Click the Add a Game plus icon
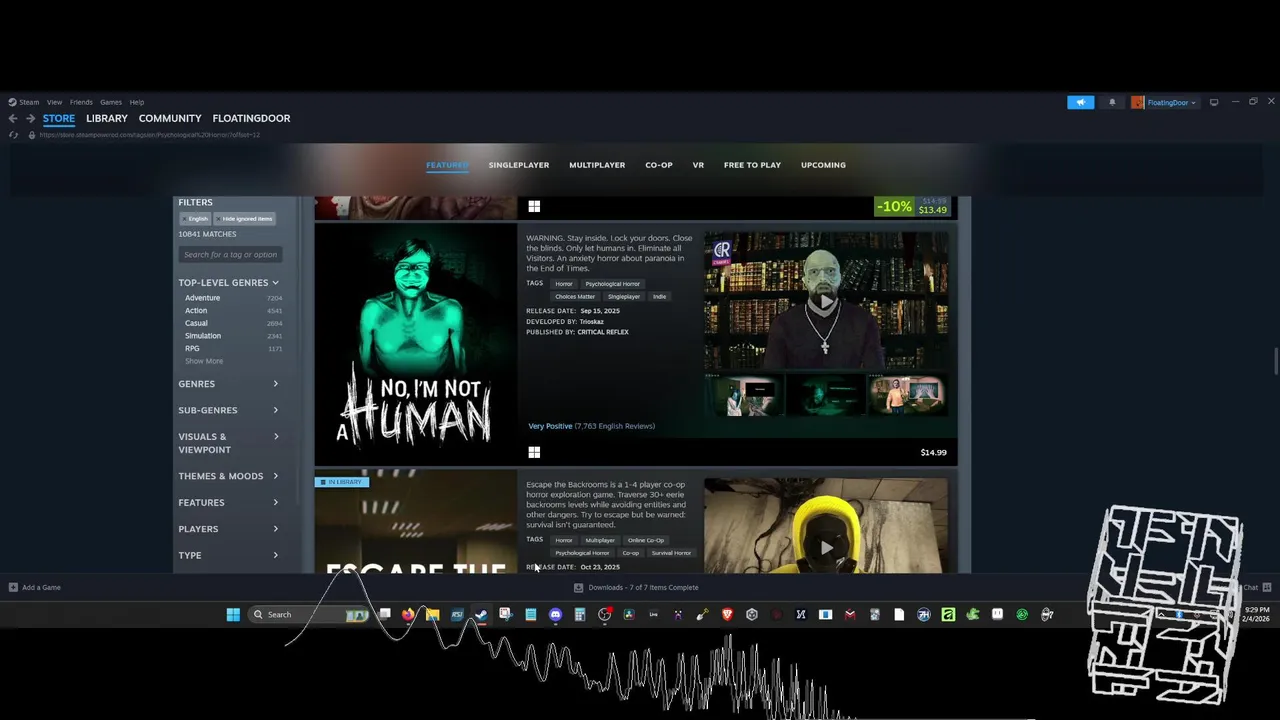Image resolution: width=1280 pixels, height=720 pixels. [x=13, y=587]
